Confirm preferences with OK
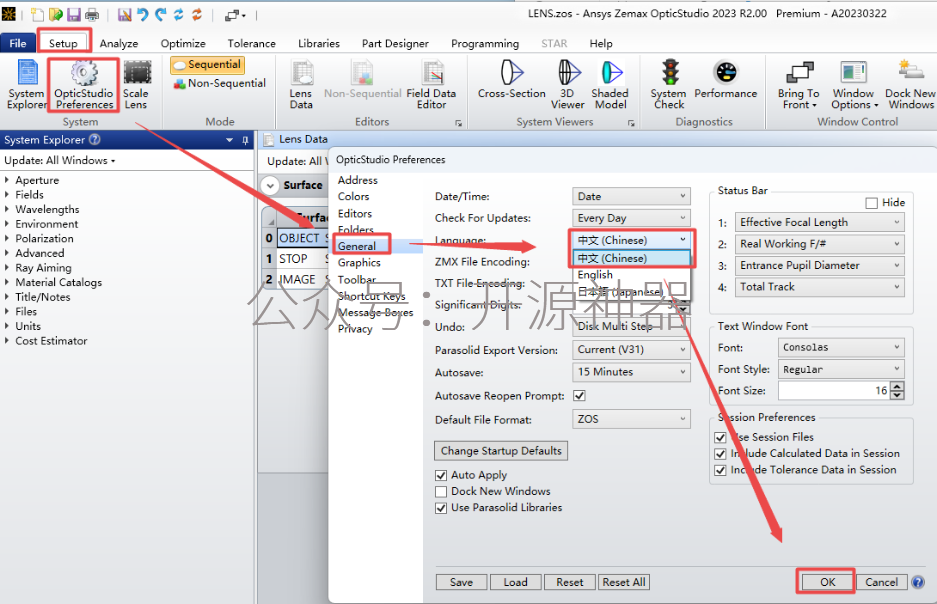 (x=827, y=582)
